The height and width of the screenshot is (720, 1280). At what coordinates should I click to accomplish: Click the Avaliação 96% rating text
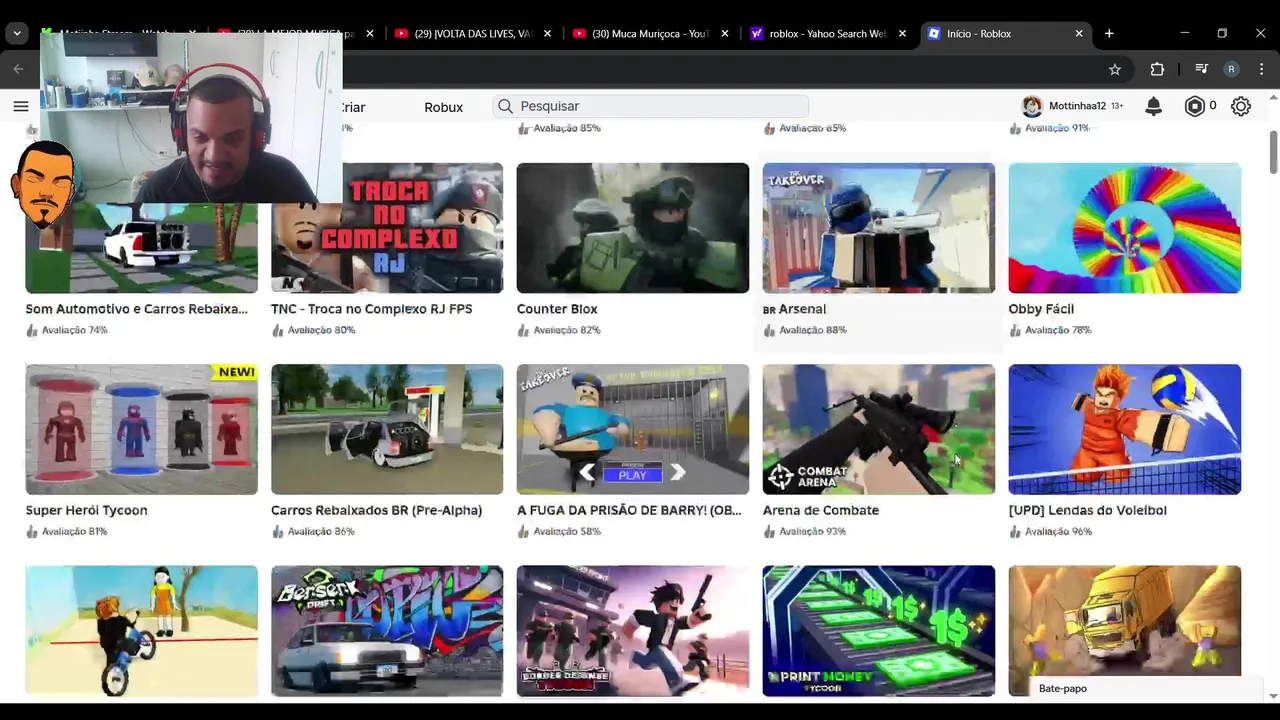1058,531
